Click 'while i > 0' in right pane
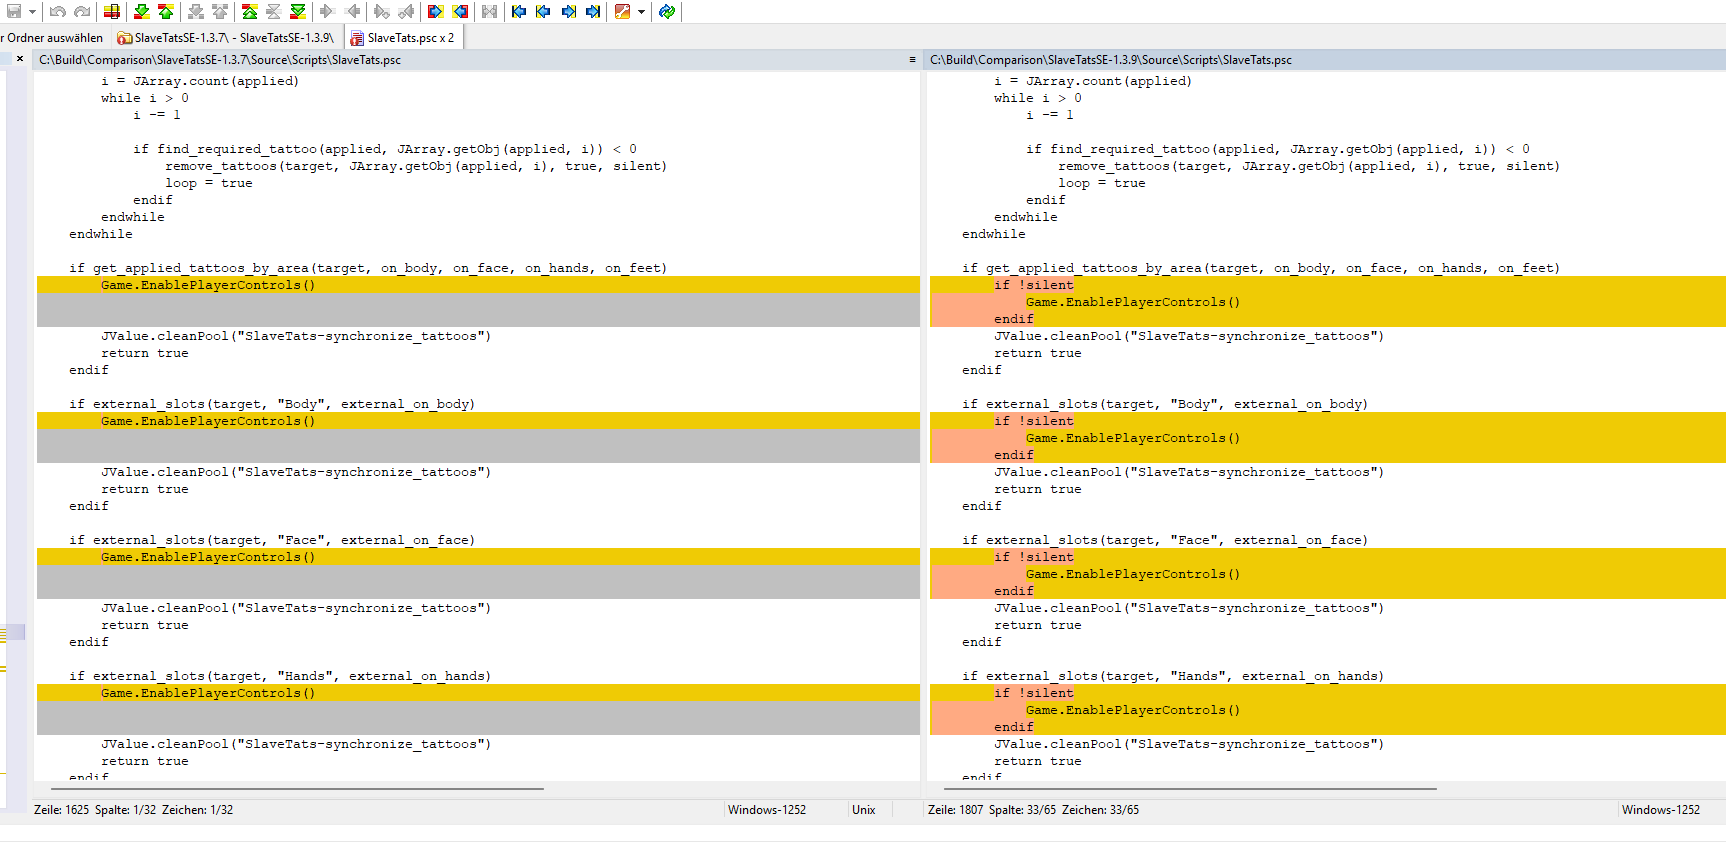This screenshot has height=844, width=1726. click(1038, 98)
